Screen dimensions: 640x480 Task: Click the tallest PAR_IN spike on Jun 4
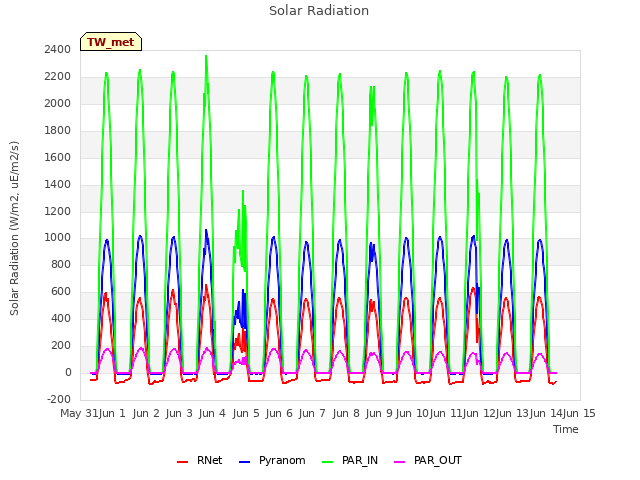[x=206, y=56]
